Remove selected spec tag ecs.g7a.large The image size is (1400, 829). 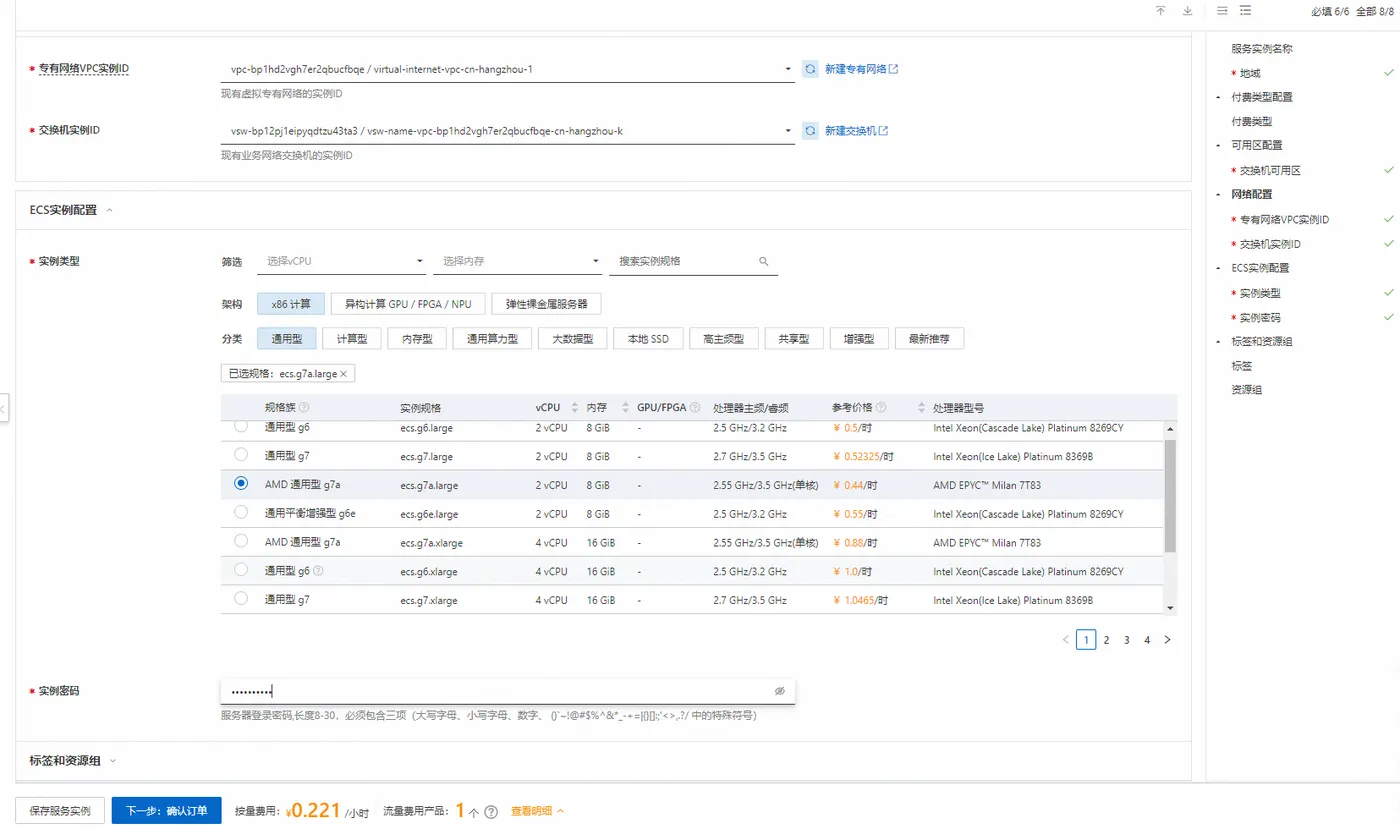(x=343, y=374)
